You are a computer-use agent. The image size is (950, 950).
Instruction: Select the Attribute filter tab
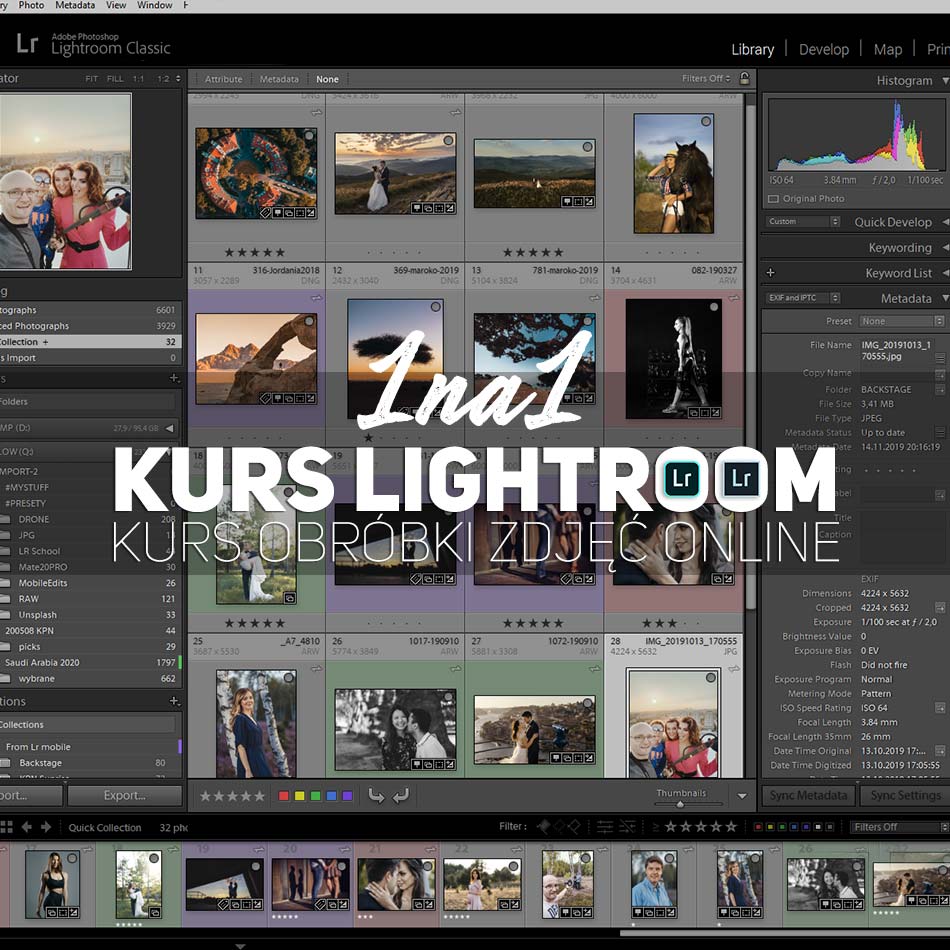coord(223,79)
